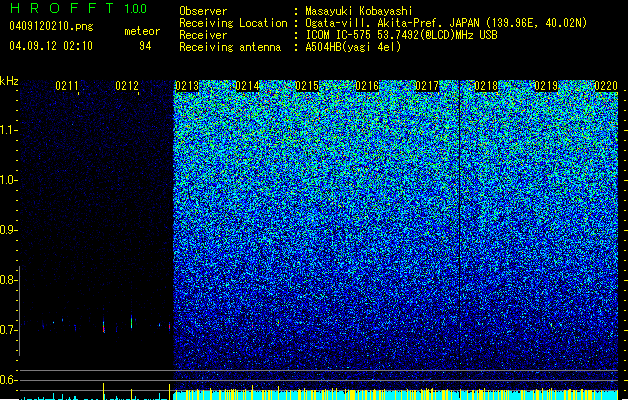Viewport: 629px width, 400px height.
Task: Click the 0215 time marker
Action: click(x=307, y=86)
